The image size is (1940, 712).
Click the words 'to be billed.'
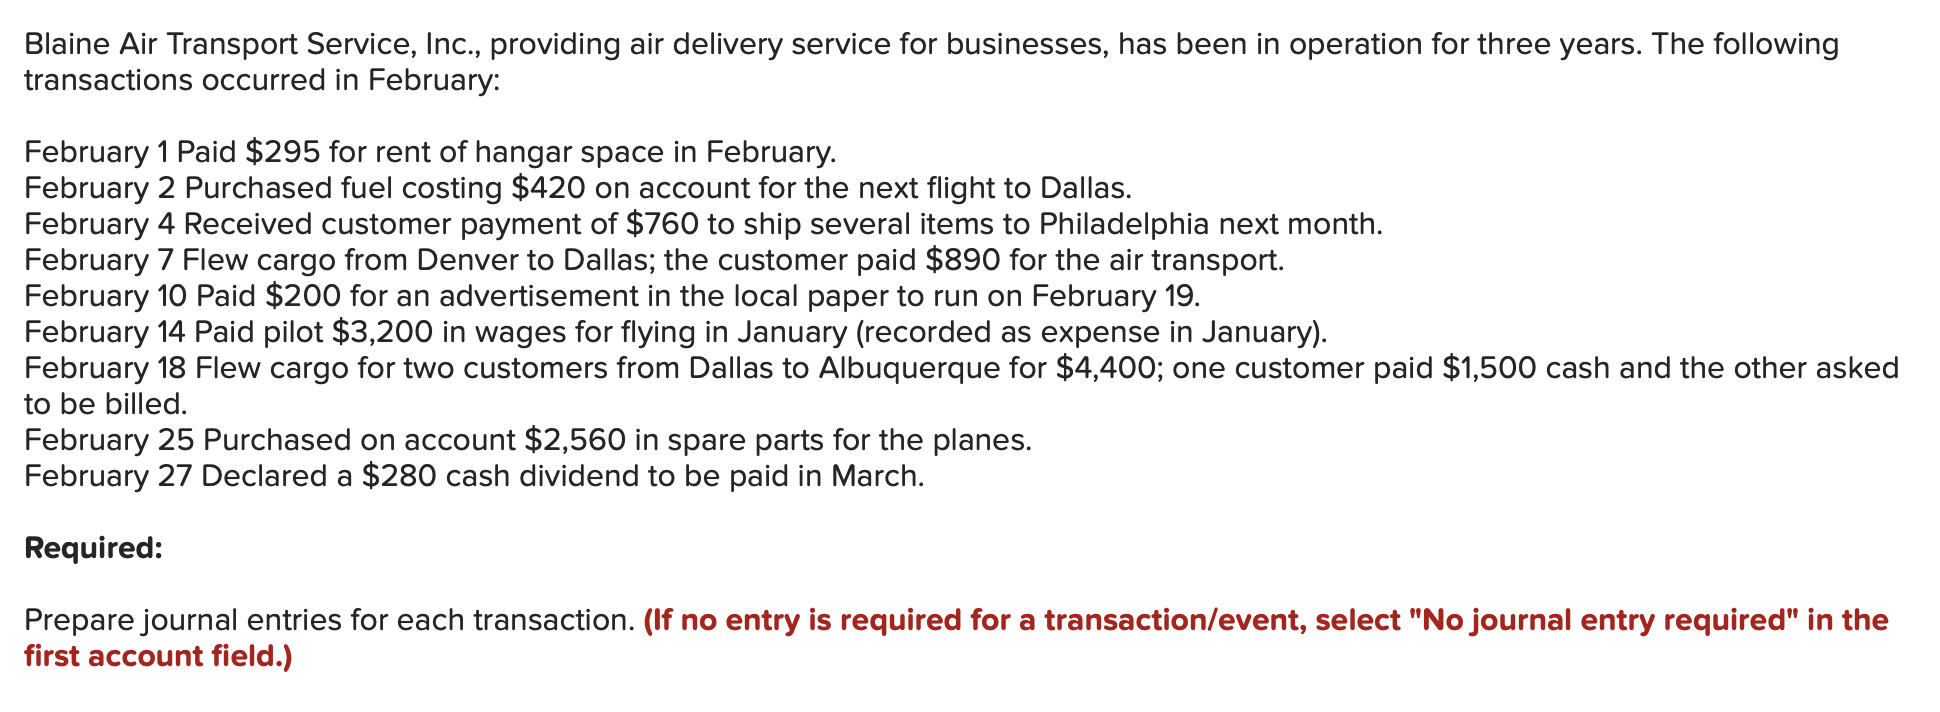click(106, 404)
